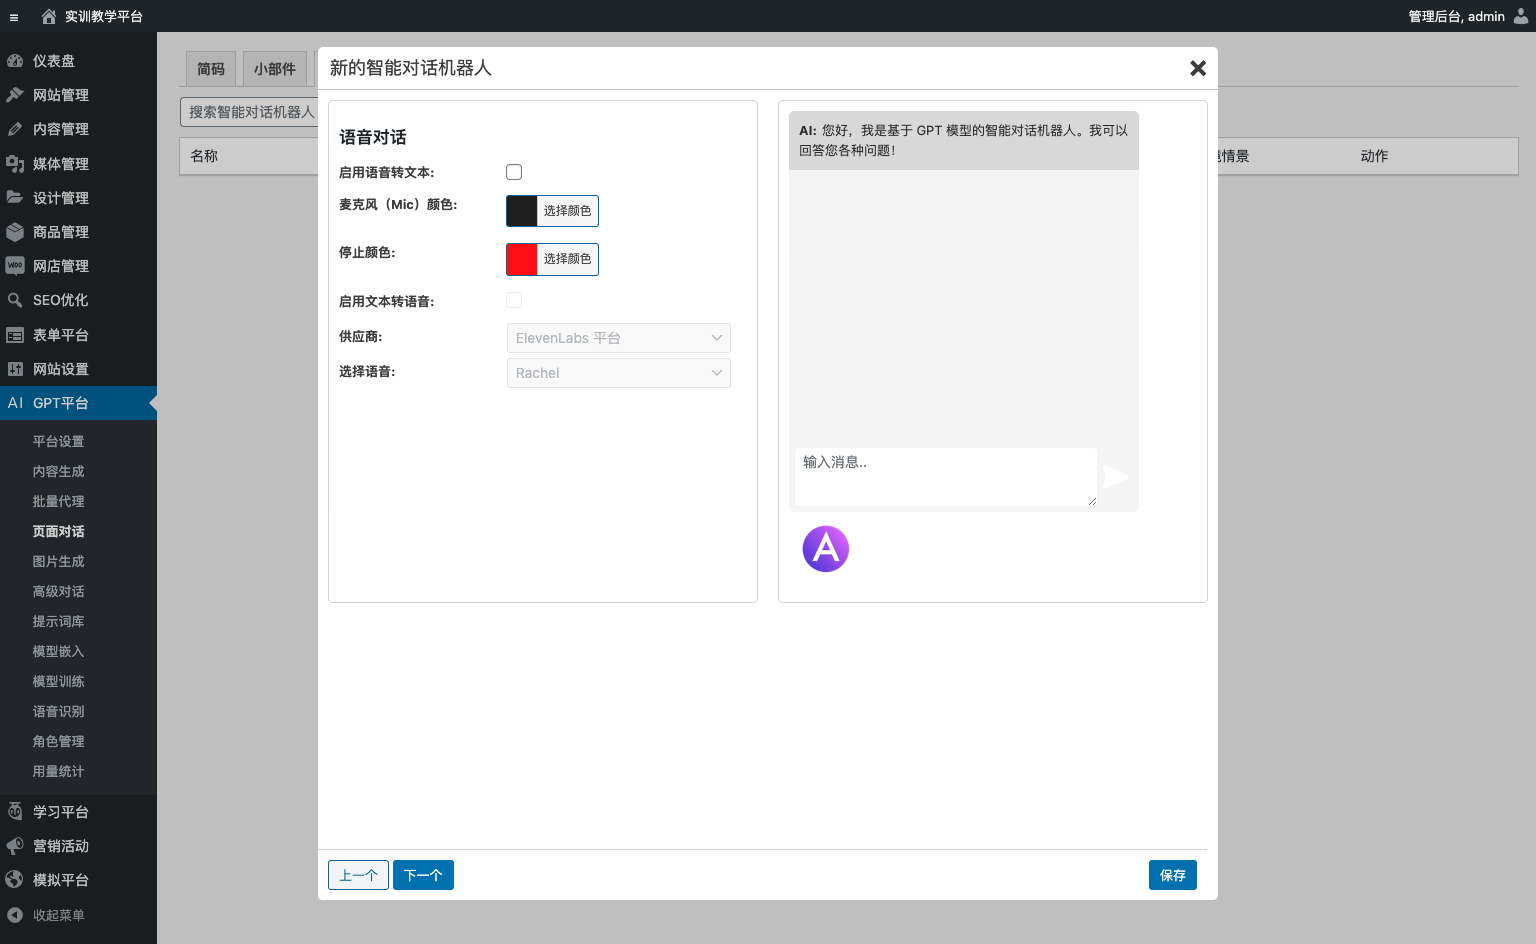Enable the 启用语音转文本 checkbox
Viewport: 1536px width, 944px height.
point(514,172)
